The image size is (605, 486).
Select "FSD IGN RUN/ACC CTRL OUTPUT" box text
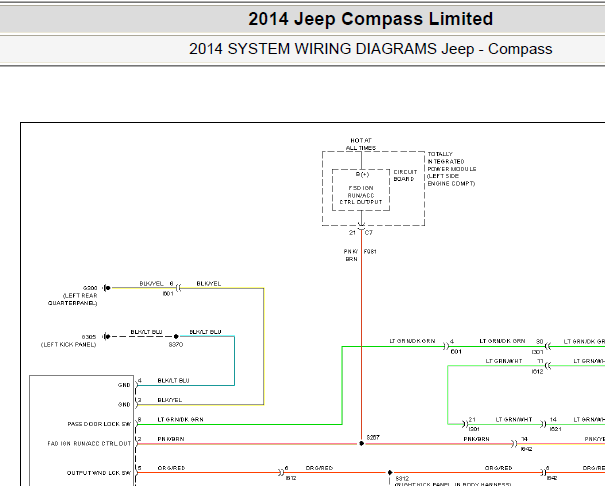point(361,195)
